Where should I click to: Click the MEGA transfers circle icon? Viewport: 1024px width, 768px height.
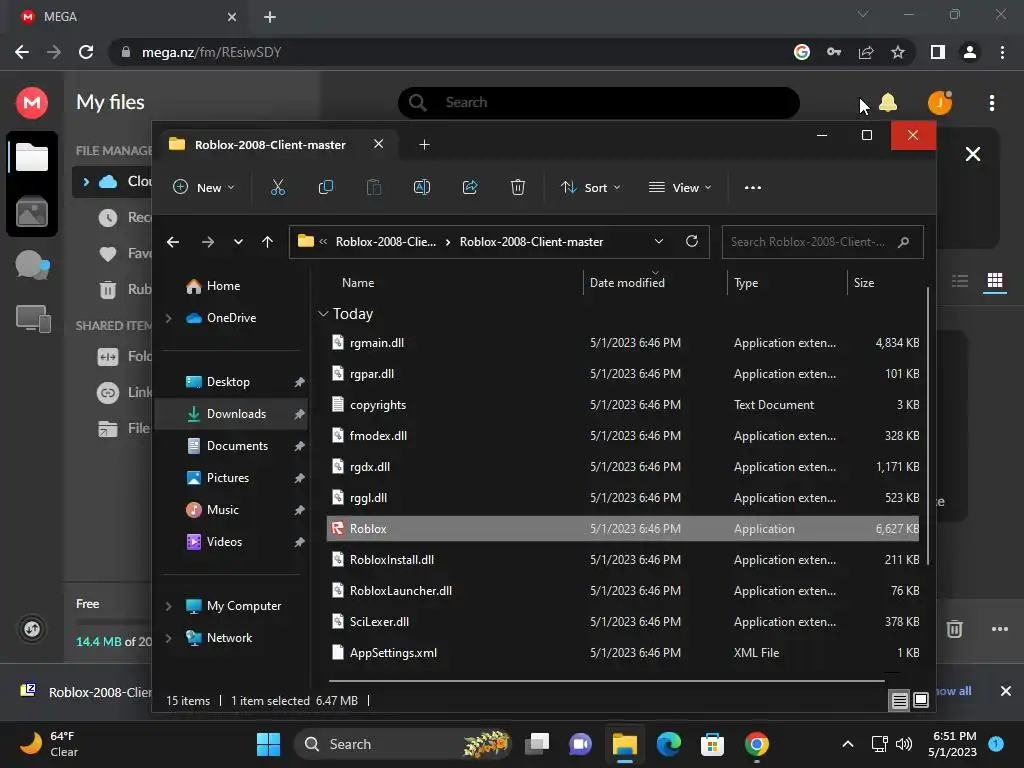(x=32, y=629)
